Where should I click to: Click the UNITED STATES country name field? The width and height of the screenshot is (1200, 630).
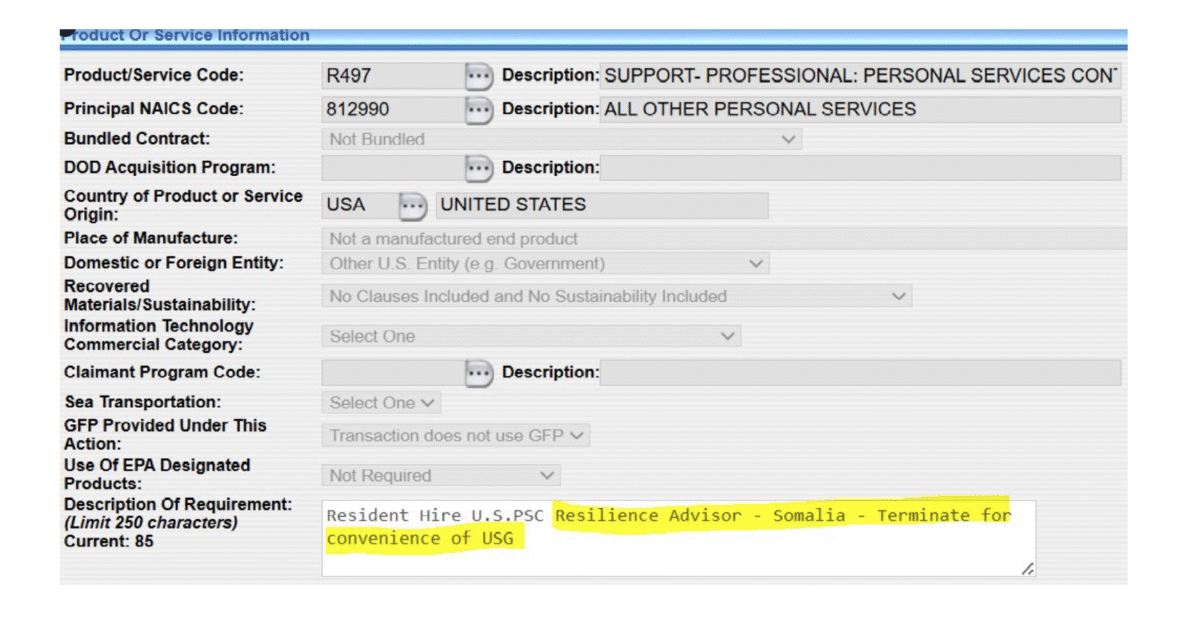[602, 206]
